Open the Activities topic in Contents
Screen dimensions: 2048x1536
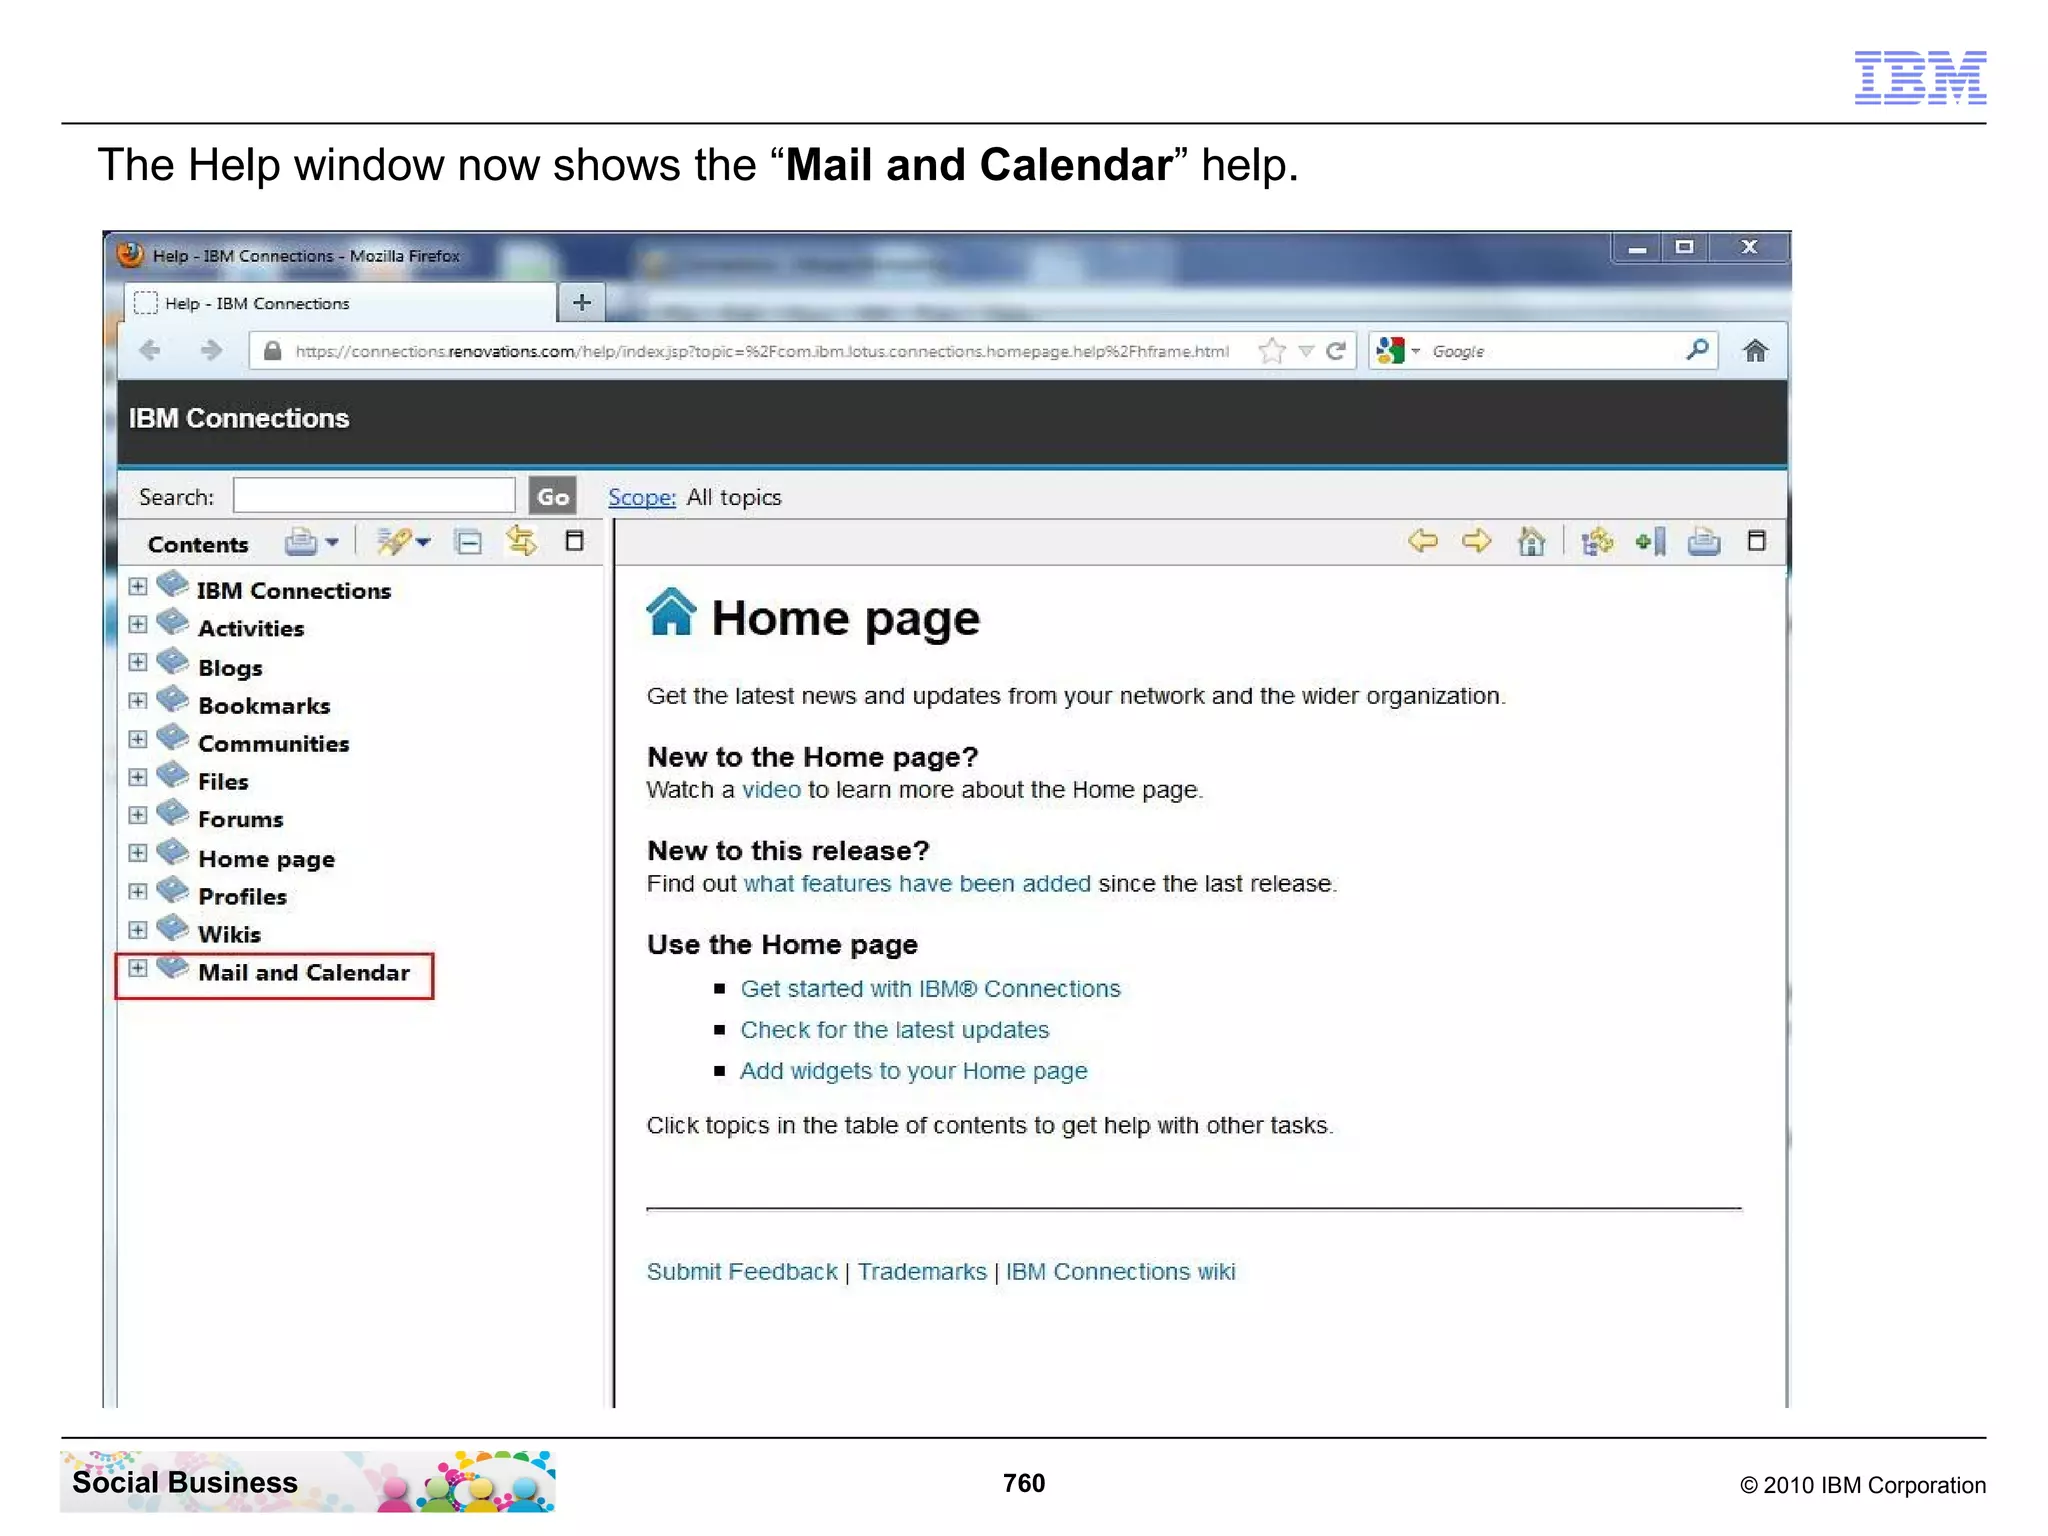pyautogui.click(x=251, y=629)
